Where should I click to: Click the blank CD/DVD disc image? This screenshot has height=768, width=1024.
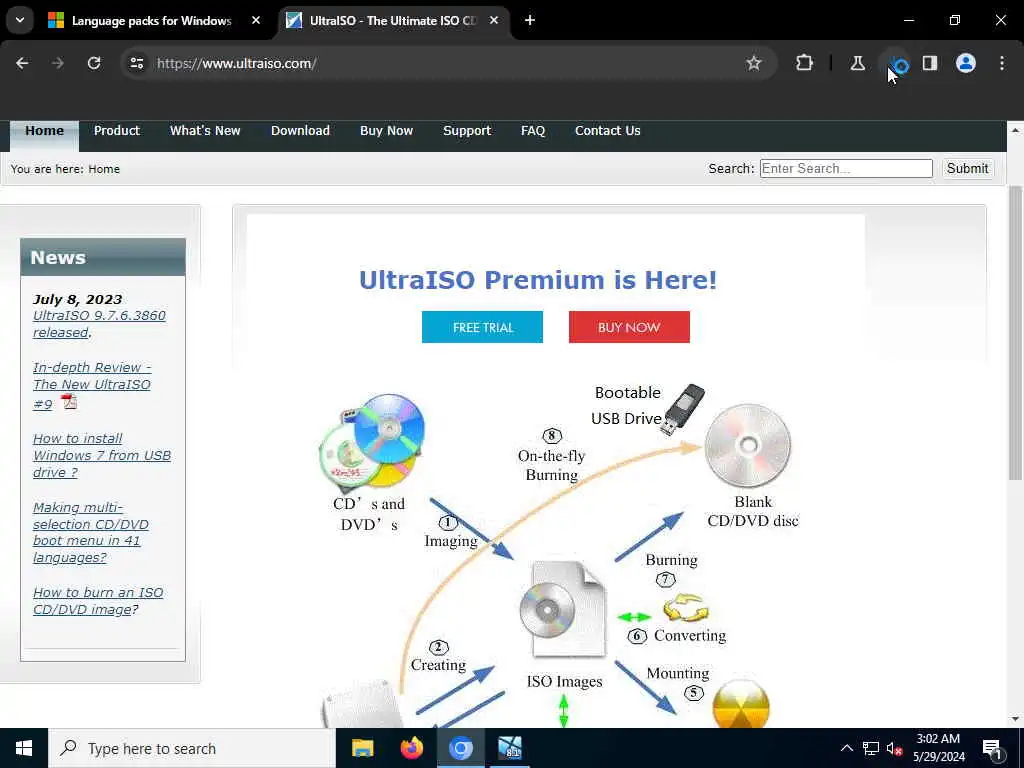[748, 447]
